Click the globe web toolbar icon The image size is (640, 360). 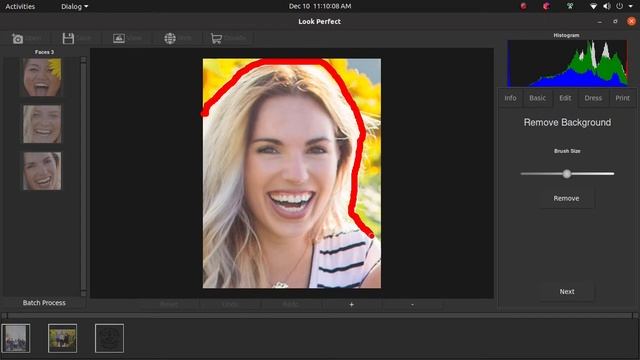click(170, 38)
